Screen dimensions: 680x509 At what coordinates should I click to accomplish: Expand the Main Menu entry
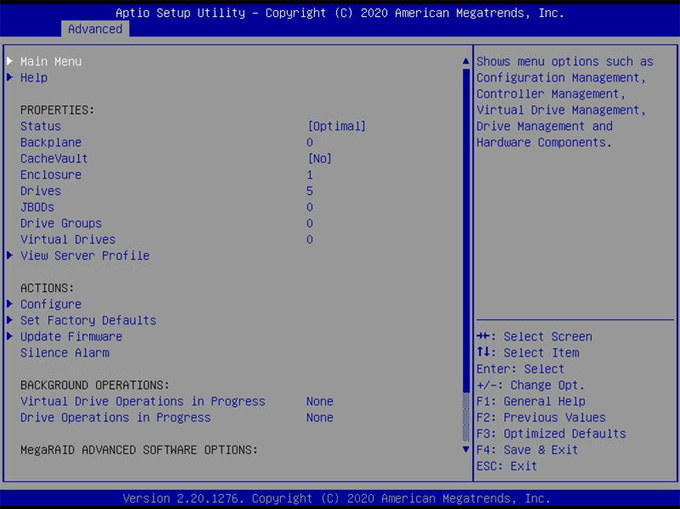51,62
